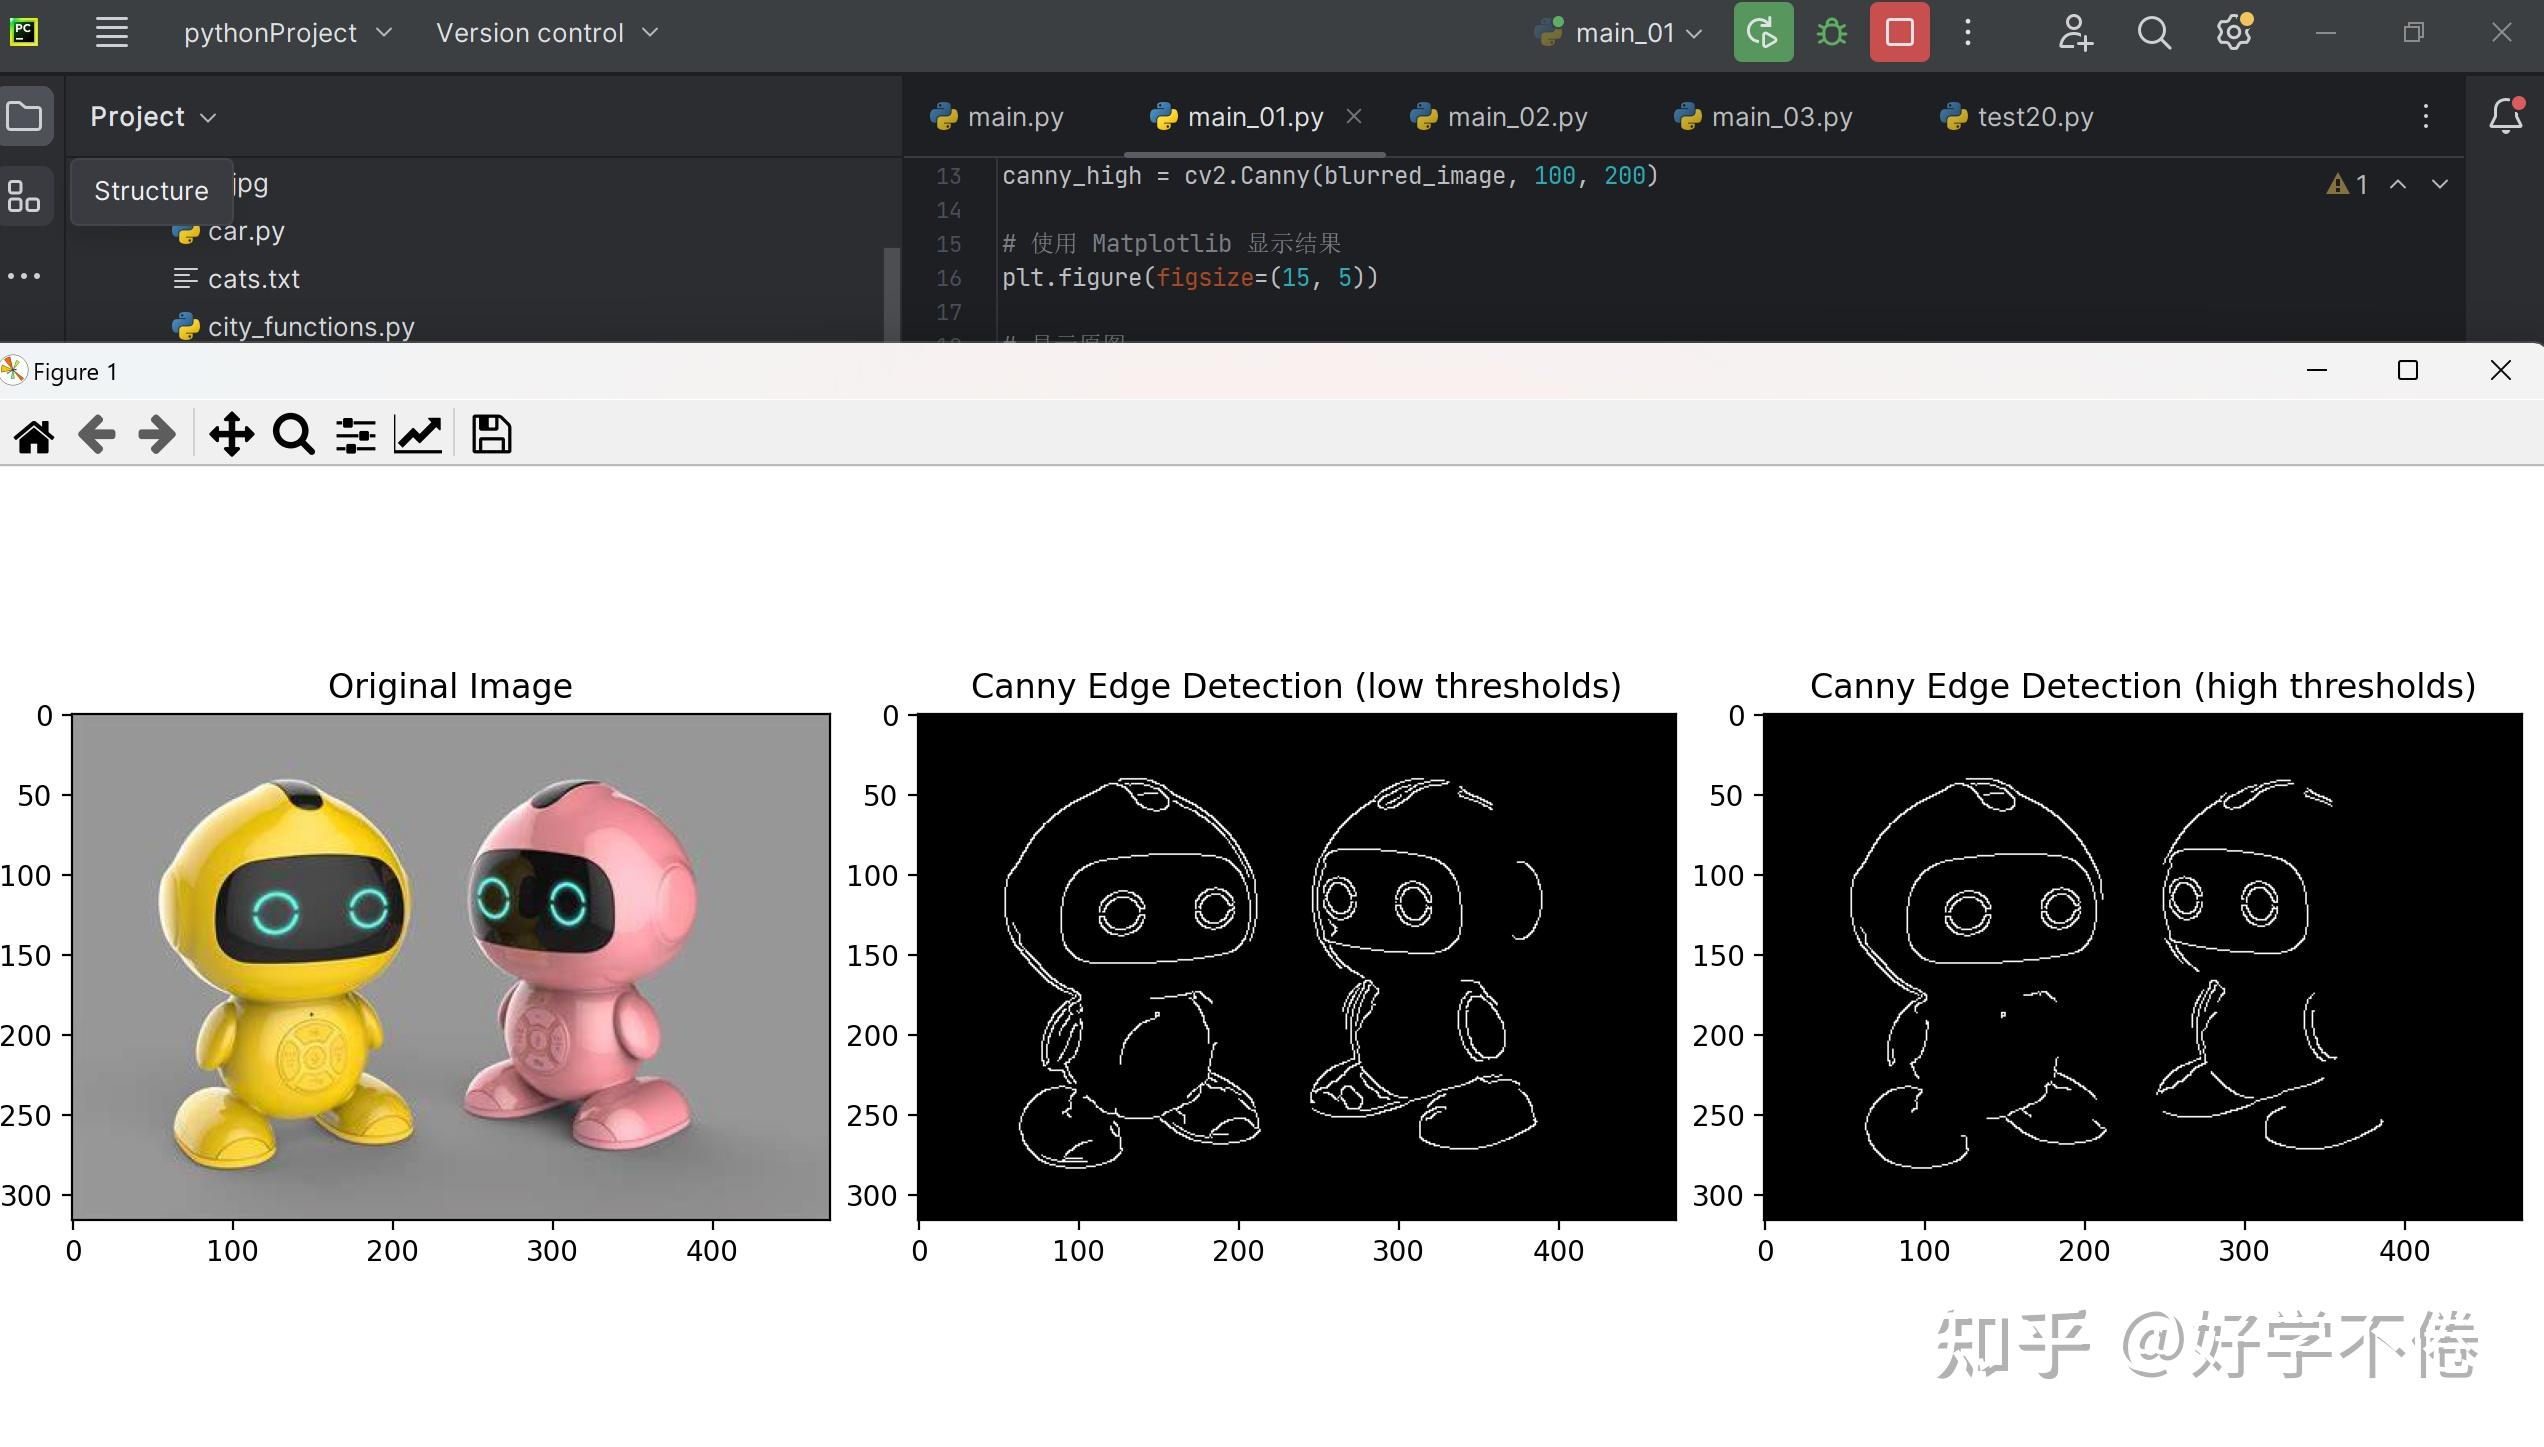Click the green Rerun main_01 button
This screenshot has width=2544, height=1447.
(x=1763, y=33)
